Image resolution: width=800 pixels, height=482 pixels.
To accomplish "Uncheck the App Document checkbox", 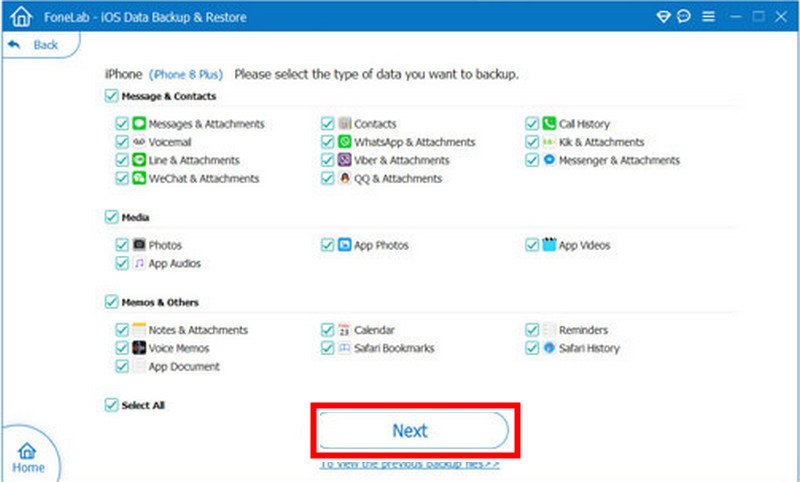I will coord(122,366).
